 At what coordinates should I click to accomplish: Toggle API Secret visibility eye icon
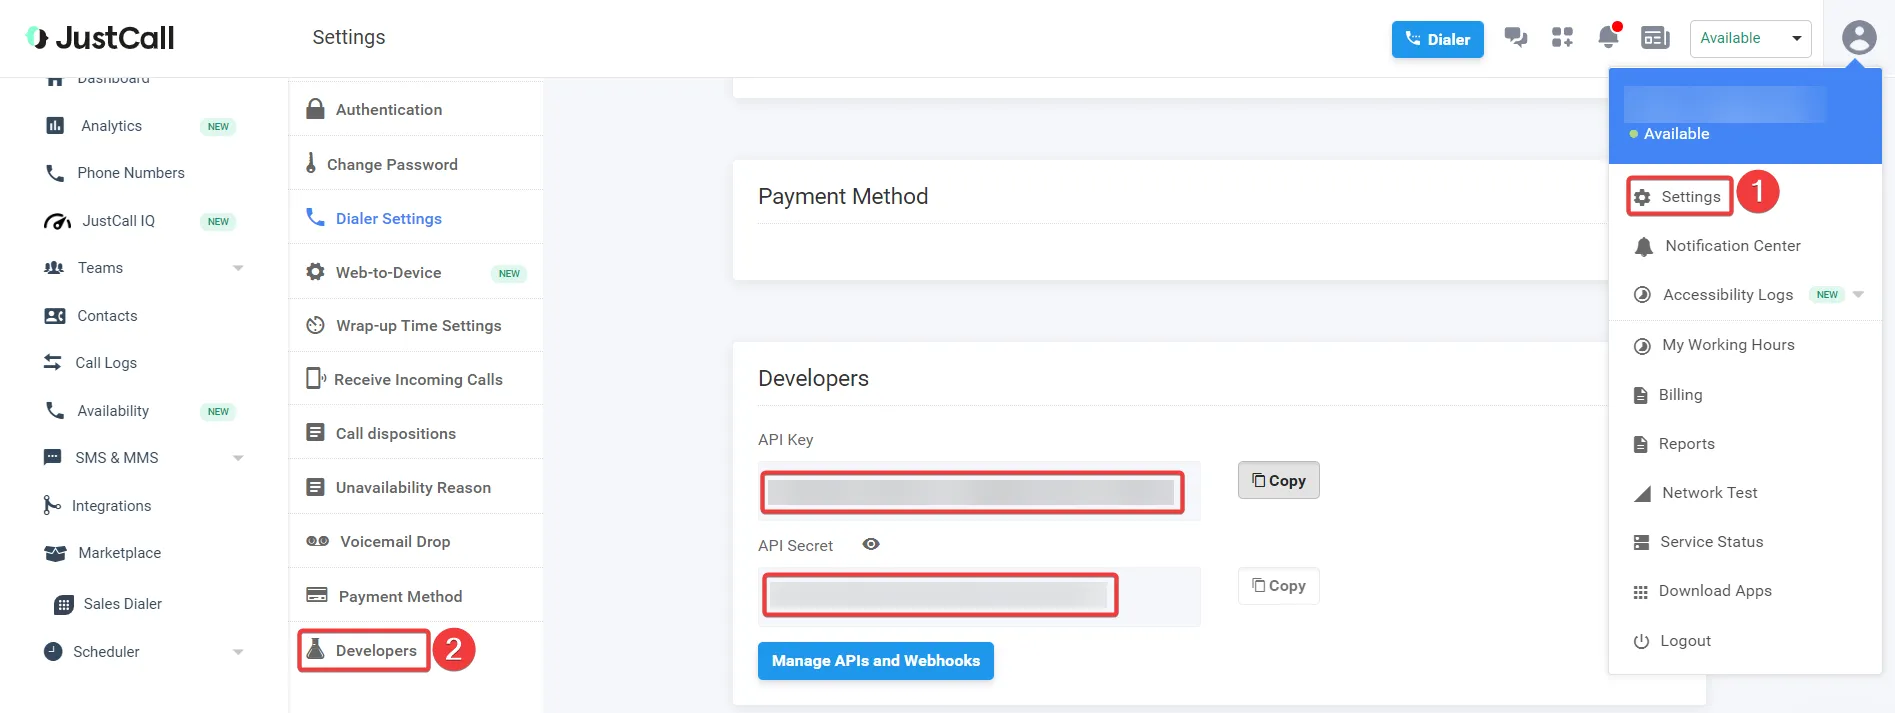[x=871, y=545]
